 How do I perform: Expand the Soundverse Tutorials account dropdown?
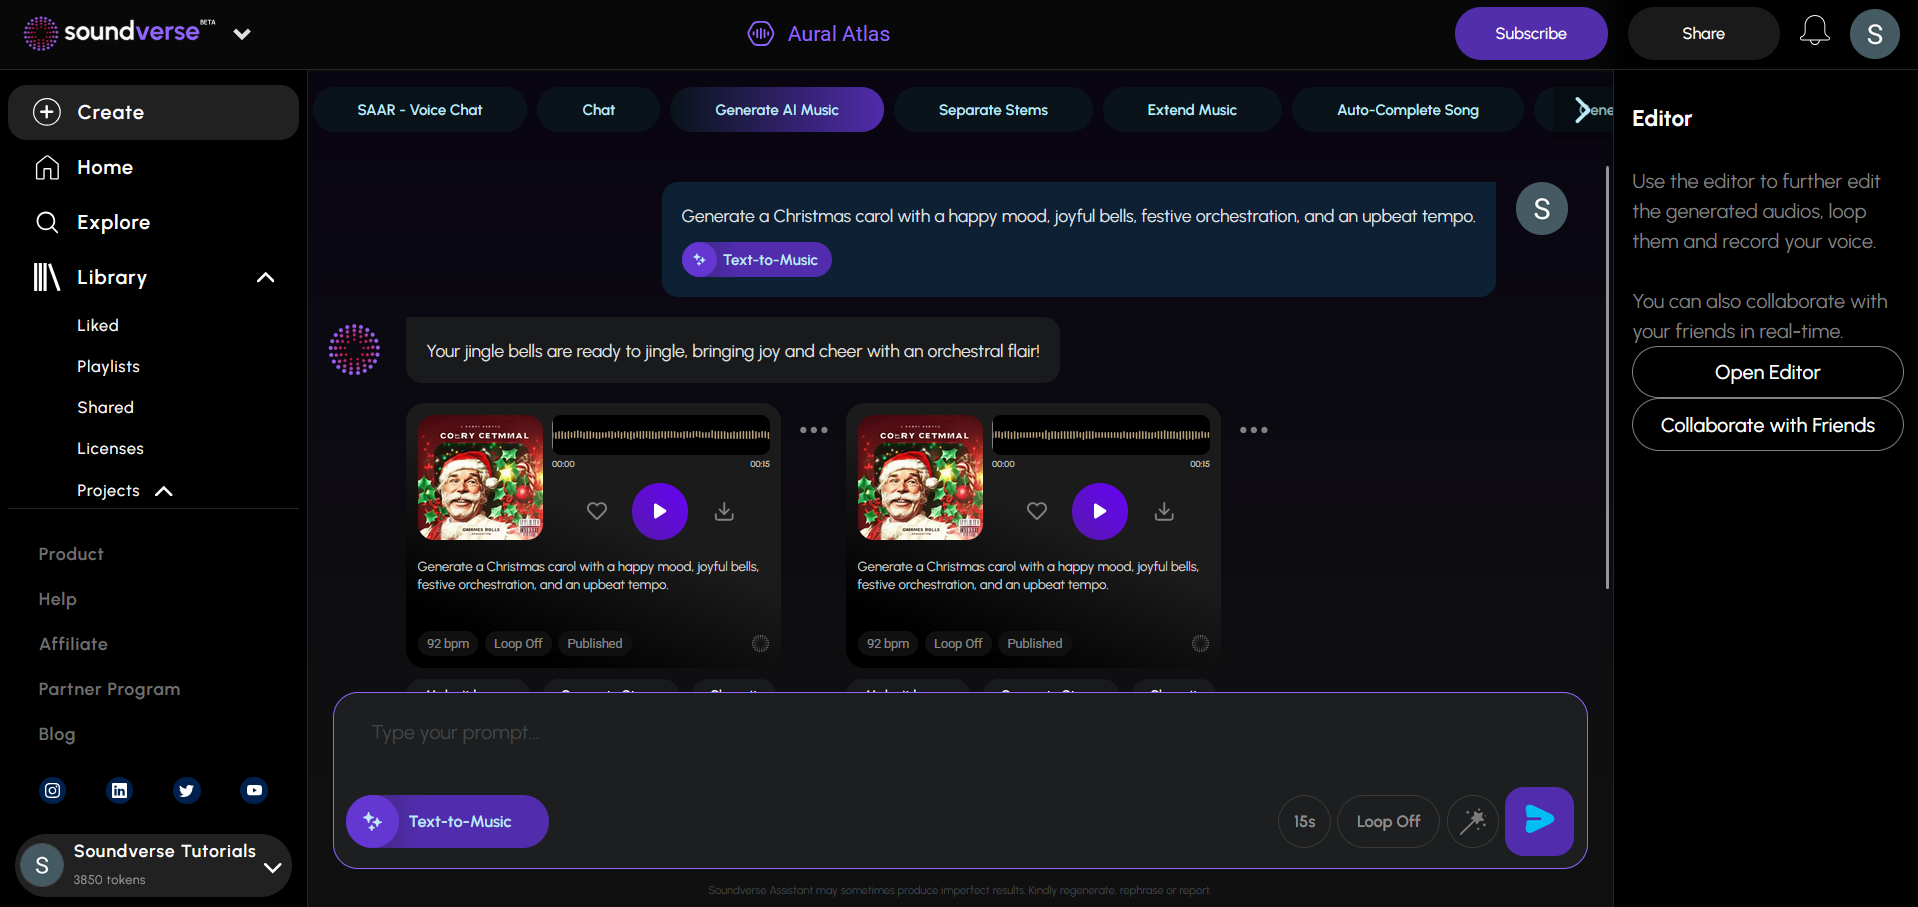pyautogui.click(x=272, y=867)
